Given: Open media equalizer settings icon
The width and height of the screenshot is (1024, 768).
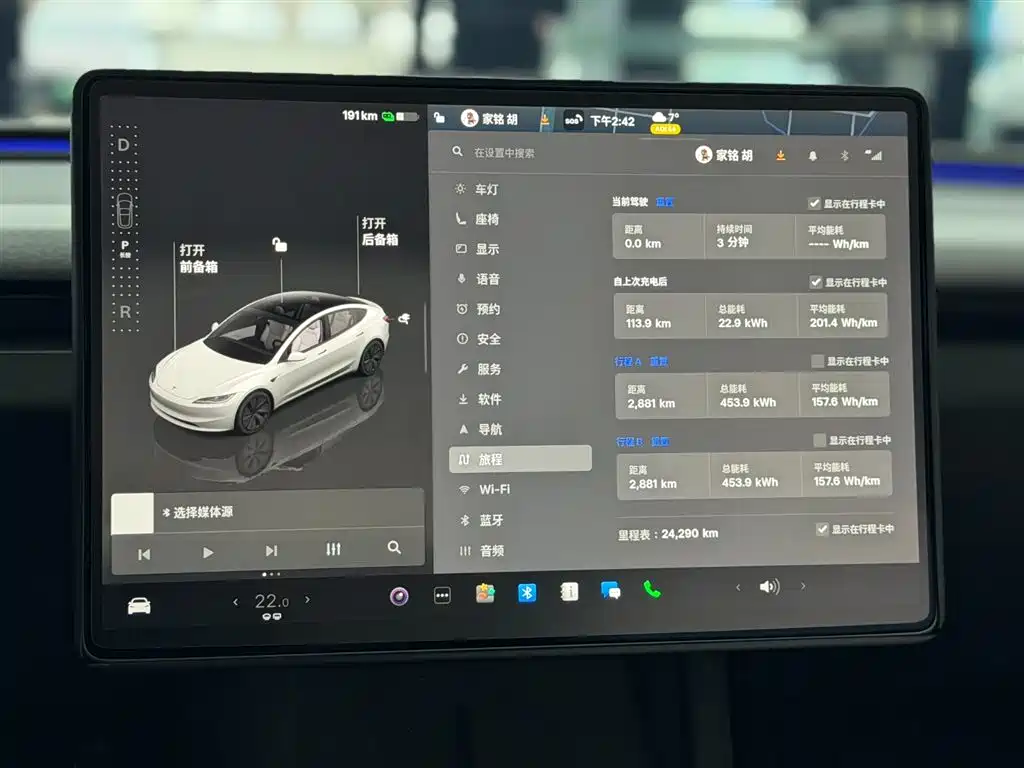Looking at the screenshot, I should point(333,549).
